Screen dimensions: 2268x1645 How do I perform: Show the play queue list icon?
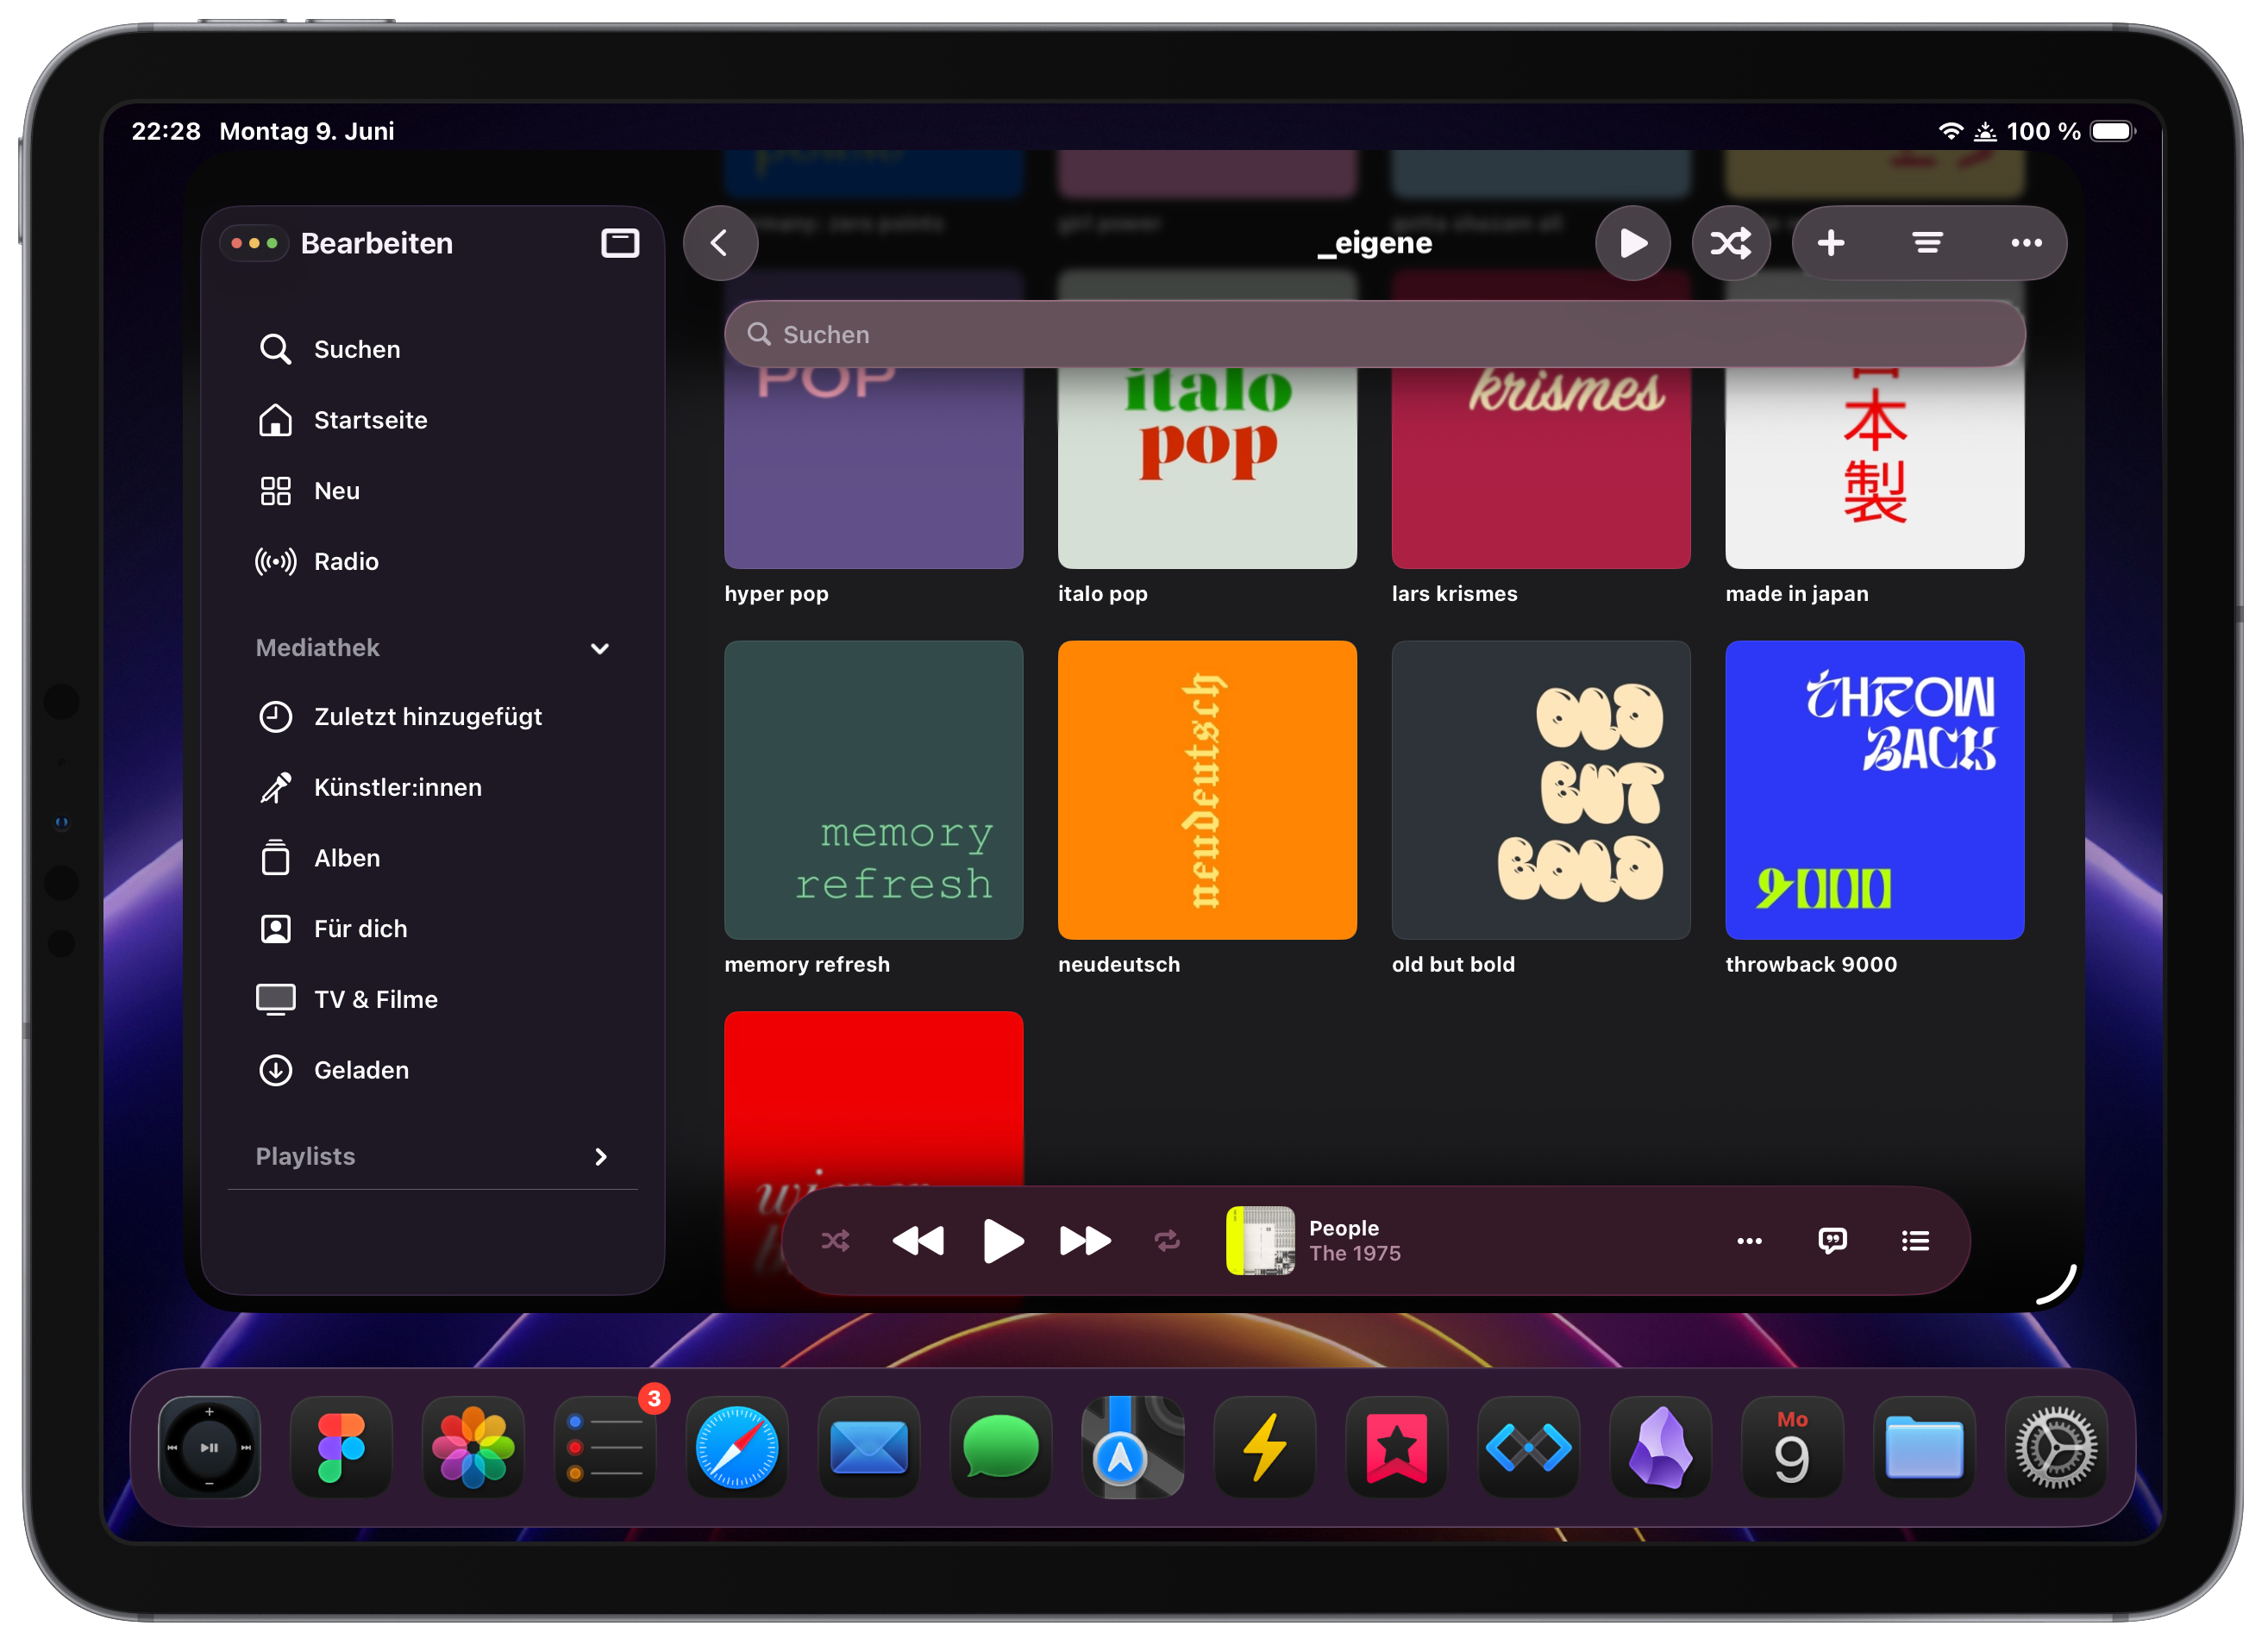[x=1915, y=1241]
